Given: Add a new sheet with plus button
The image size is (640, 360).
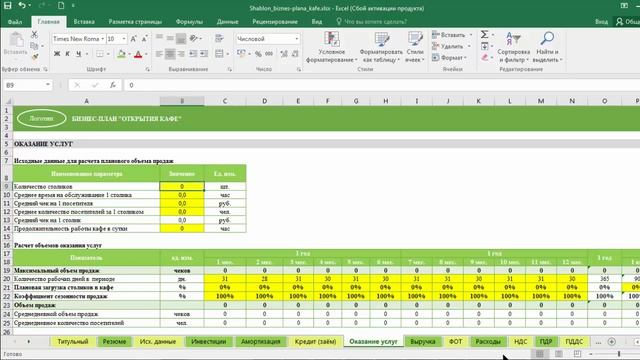Looking at the screenshot, I should click(x=611, y=342).
